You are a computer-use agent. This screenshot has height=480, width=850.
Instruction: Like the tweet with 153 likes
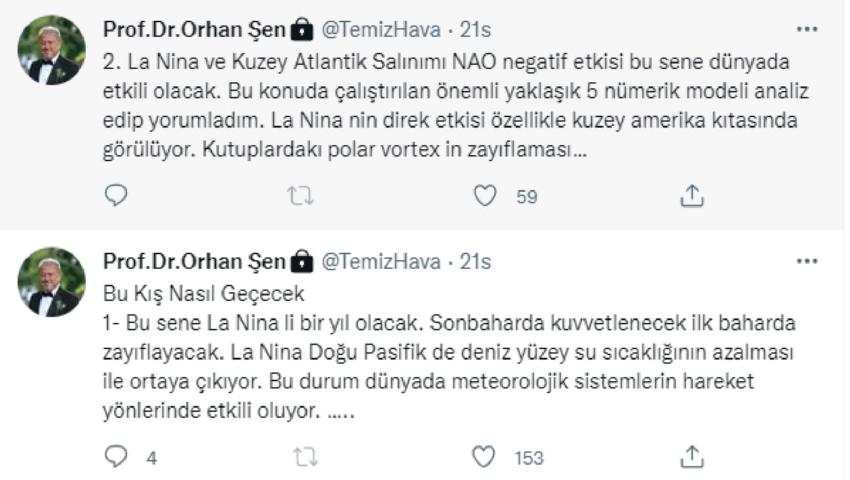[x=484, y=457]
